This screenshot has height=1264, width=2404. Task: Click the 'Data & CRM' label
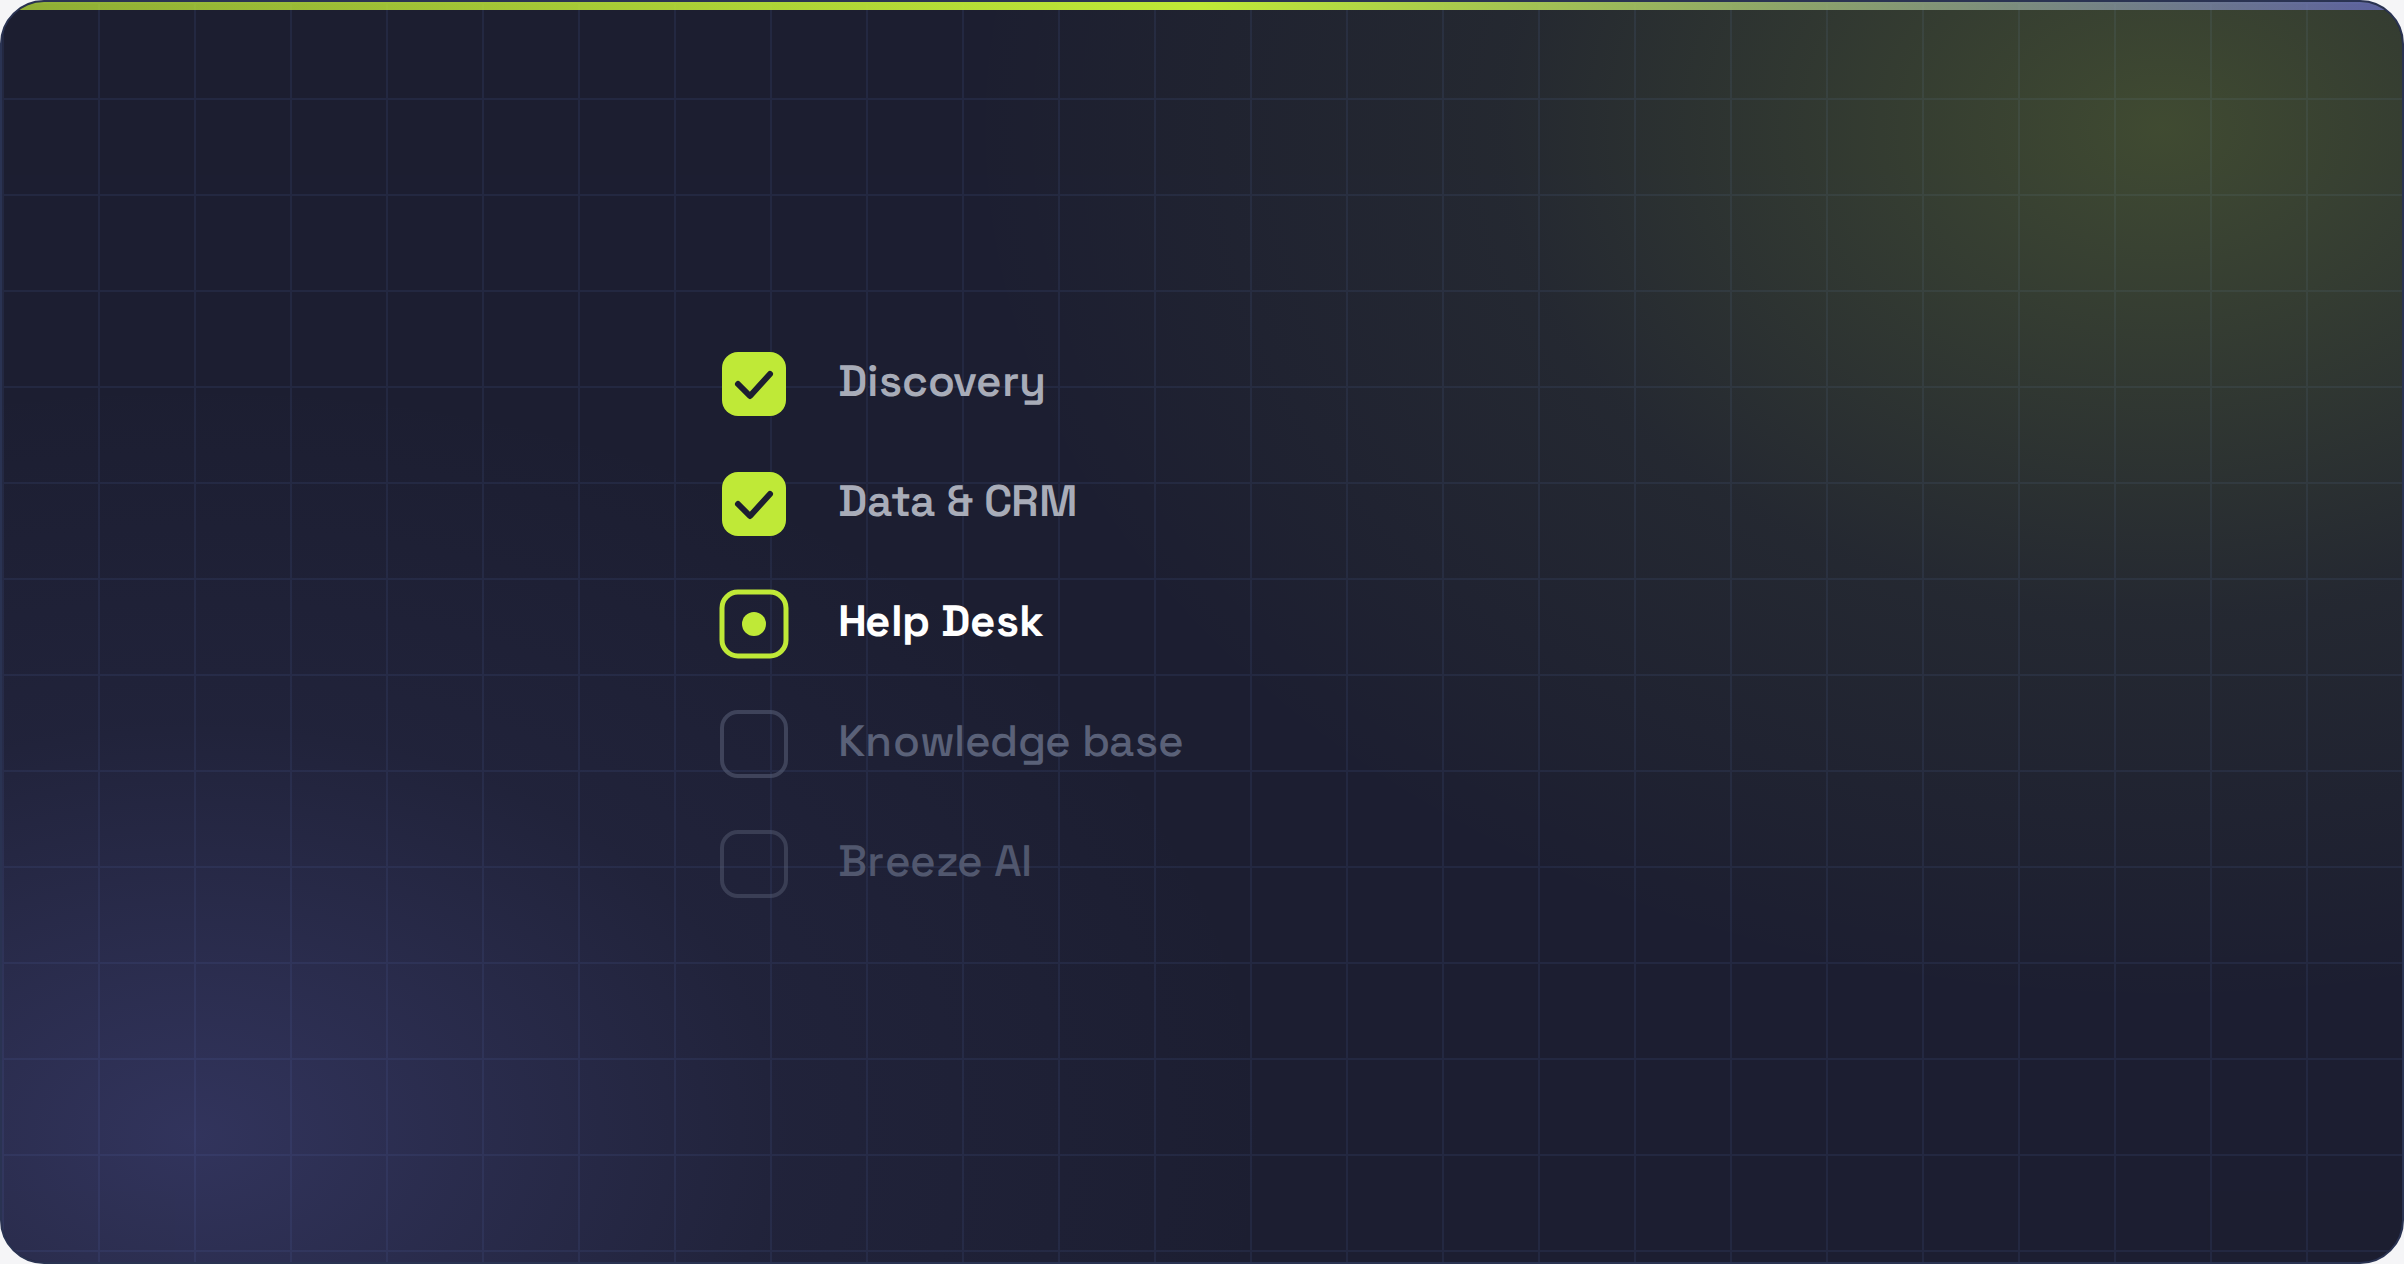pyautogui.click(x=957, y=502)
